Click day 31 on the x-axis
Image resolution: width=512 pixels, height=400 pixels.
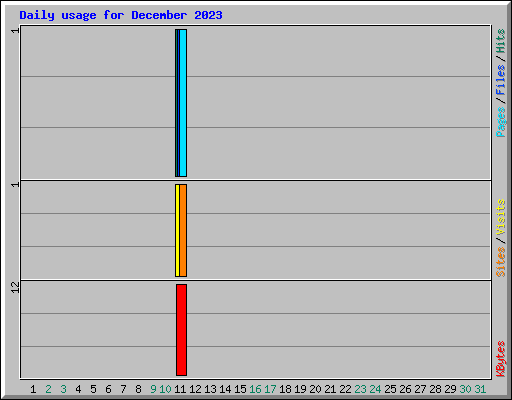(x=480, y=389)
